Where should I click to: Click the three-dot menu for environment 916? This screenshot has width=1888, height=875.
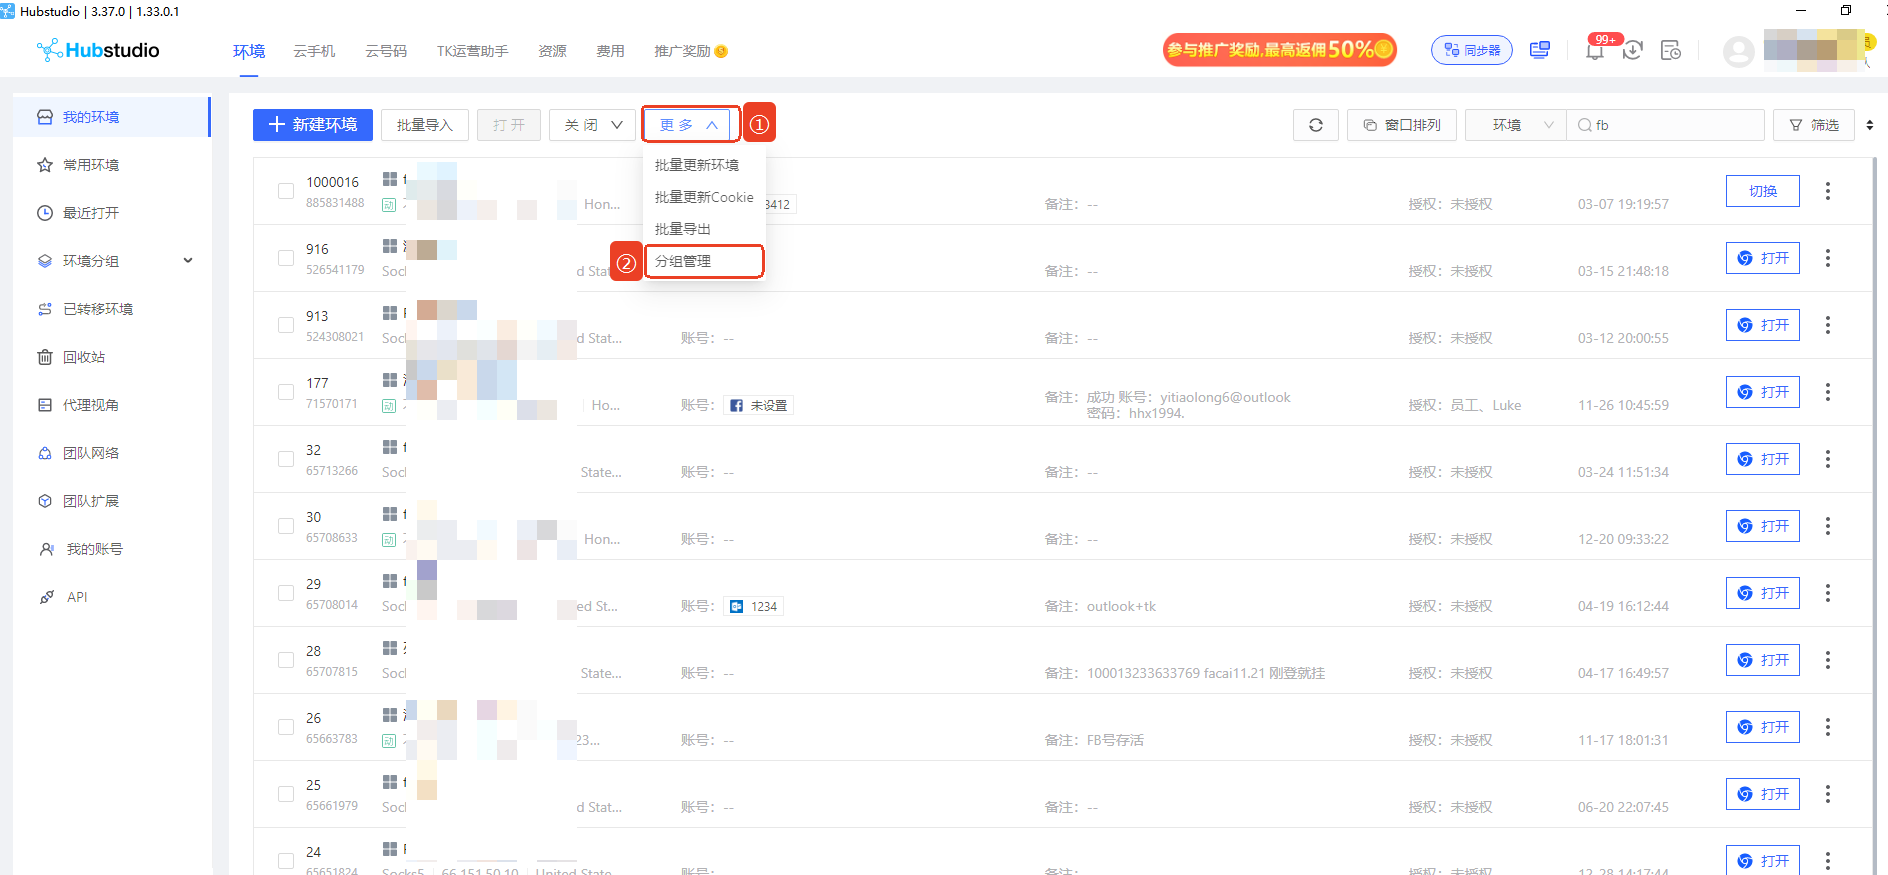coord(1828,258)
